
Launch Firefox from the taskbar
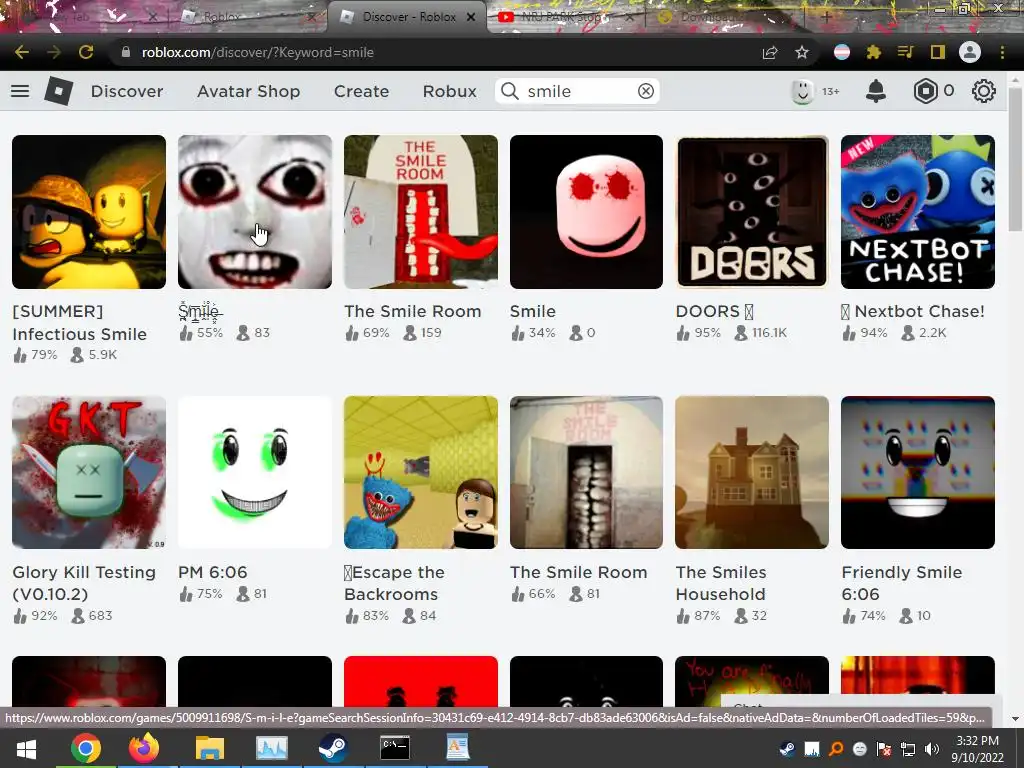[144, 748]
